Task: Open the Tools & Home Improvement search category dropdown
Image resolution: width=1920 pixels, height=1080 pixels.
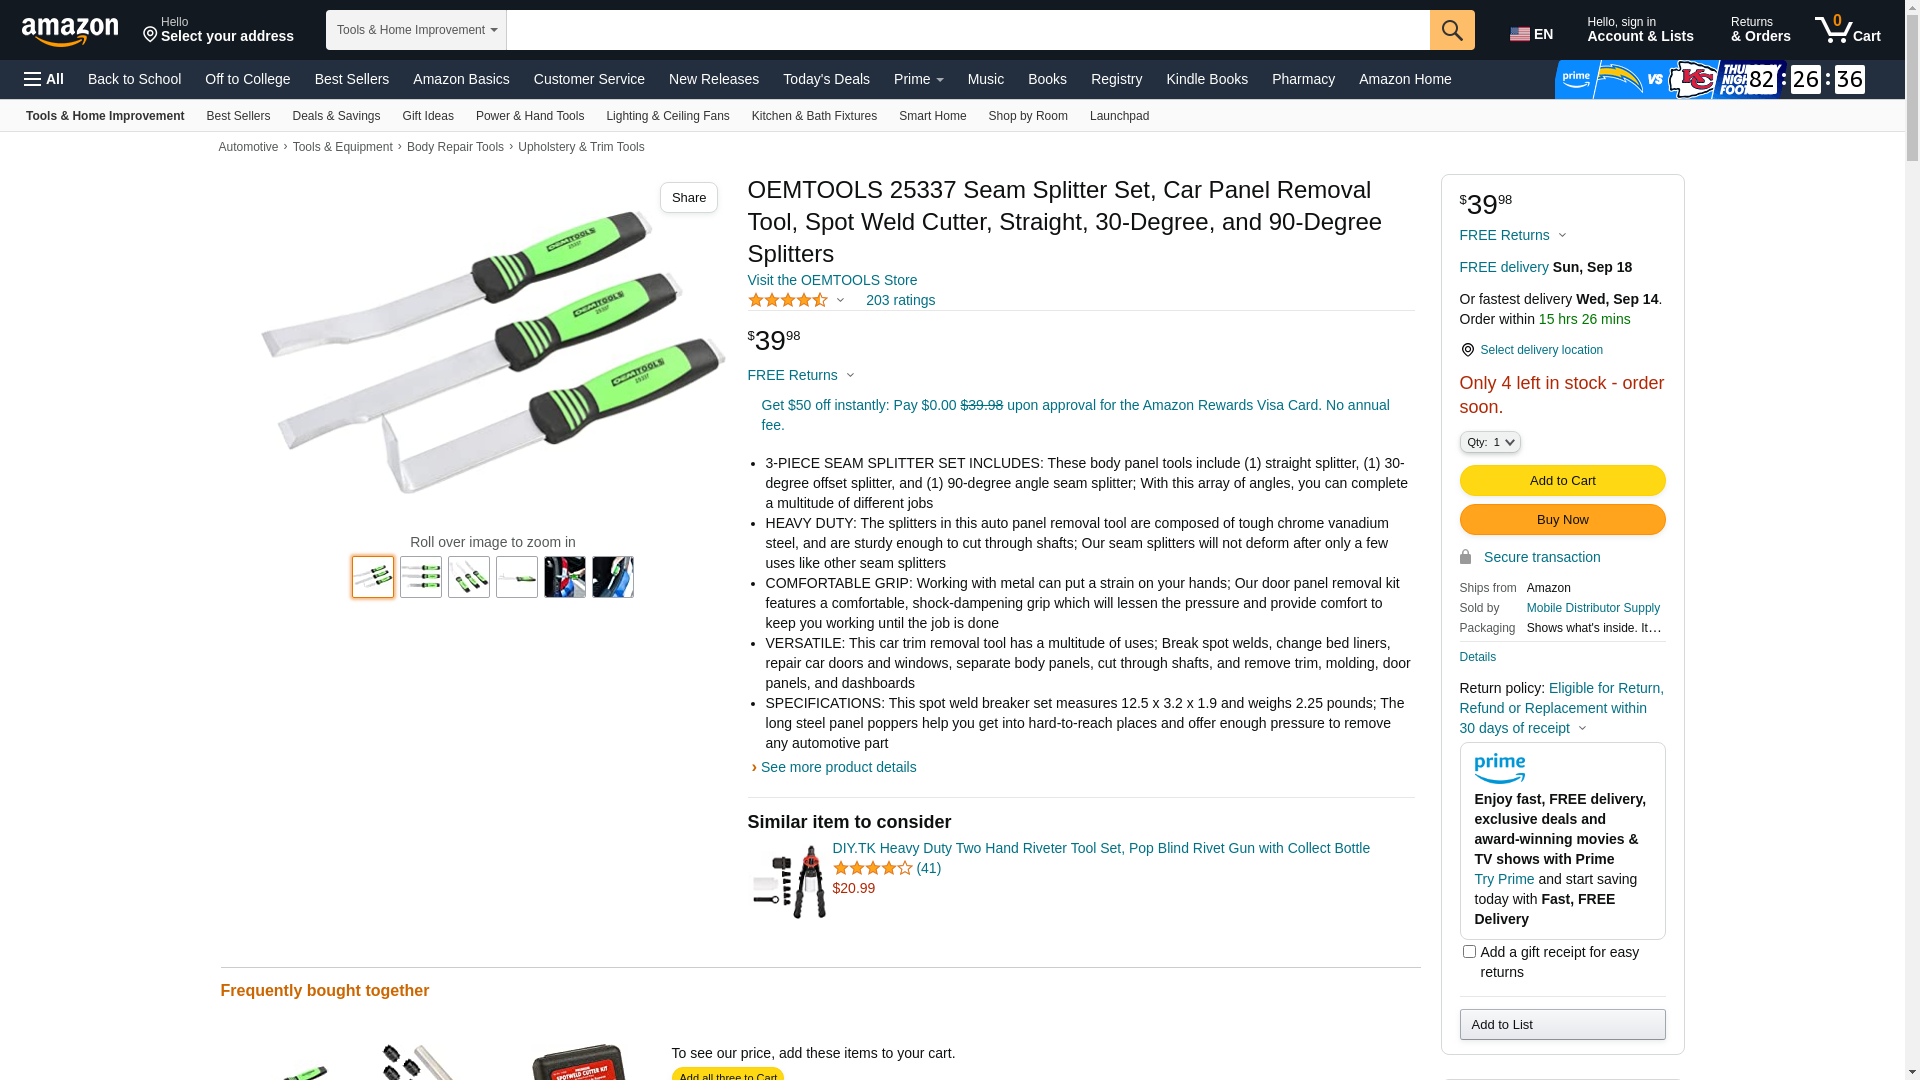Action: point(416,30)
